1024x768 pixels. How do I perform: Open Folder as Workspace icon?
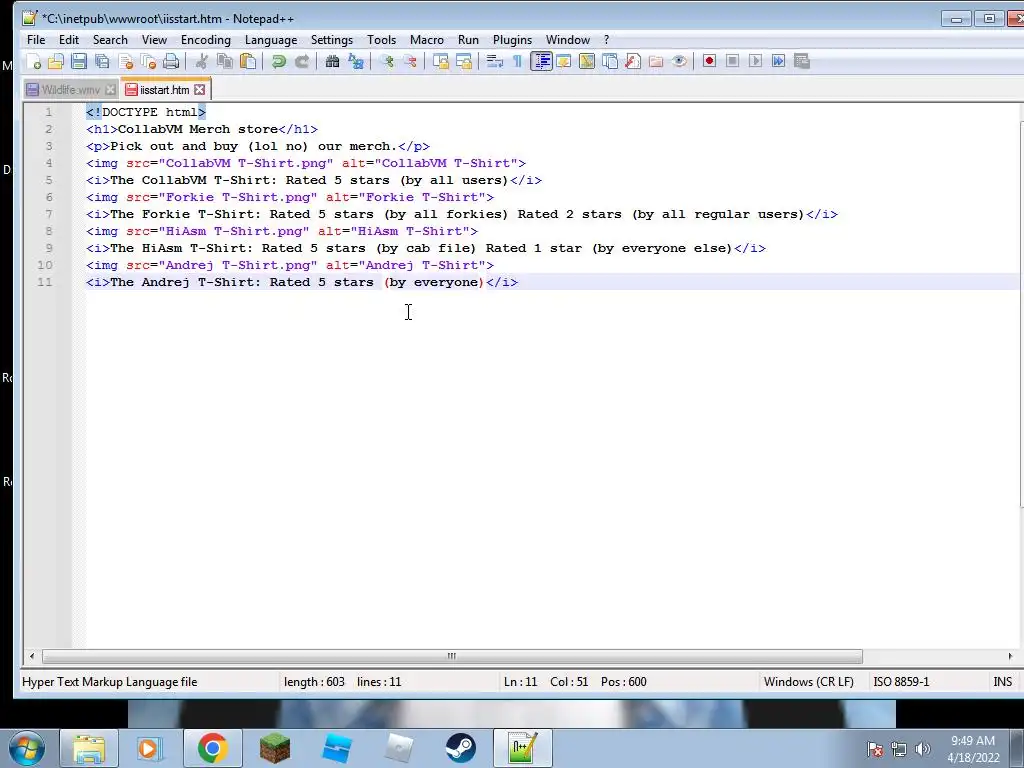(x=656, y=61)
